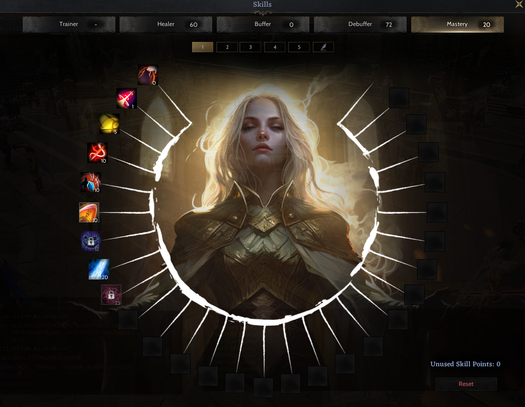Click the blue light beam skill icon

pyautogui.click(x=99, y=269)
